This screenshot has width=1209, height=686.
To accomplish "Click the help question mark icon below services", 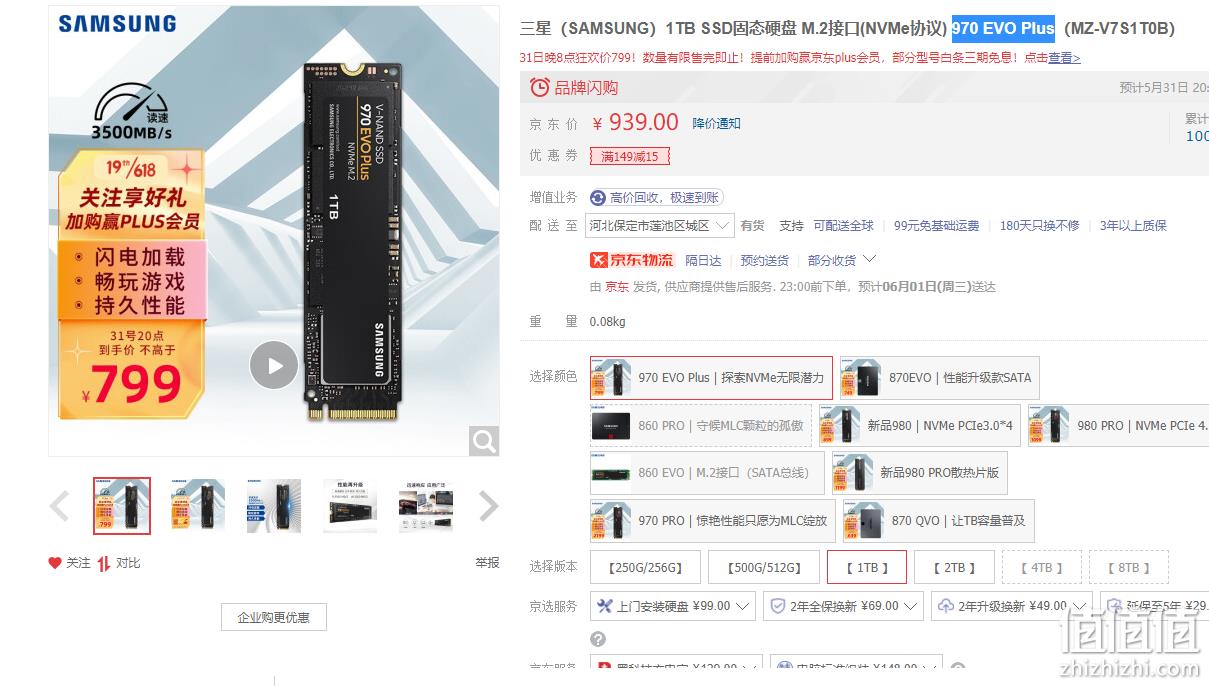I will point(598,639).
